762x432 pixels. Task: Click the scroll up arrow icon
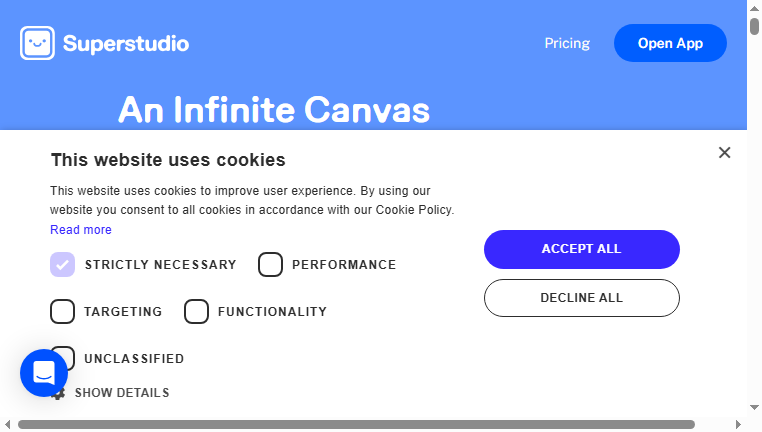point(754,8)
